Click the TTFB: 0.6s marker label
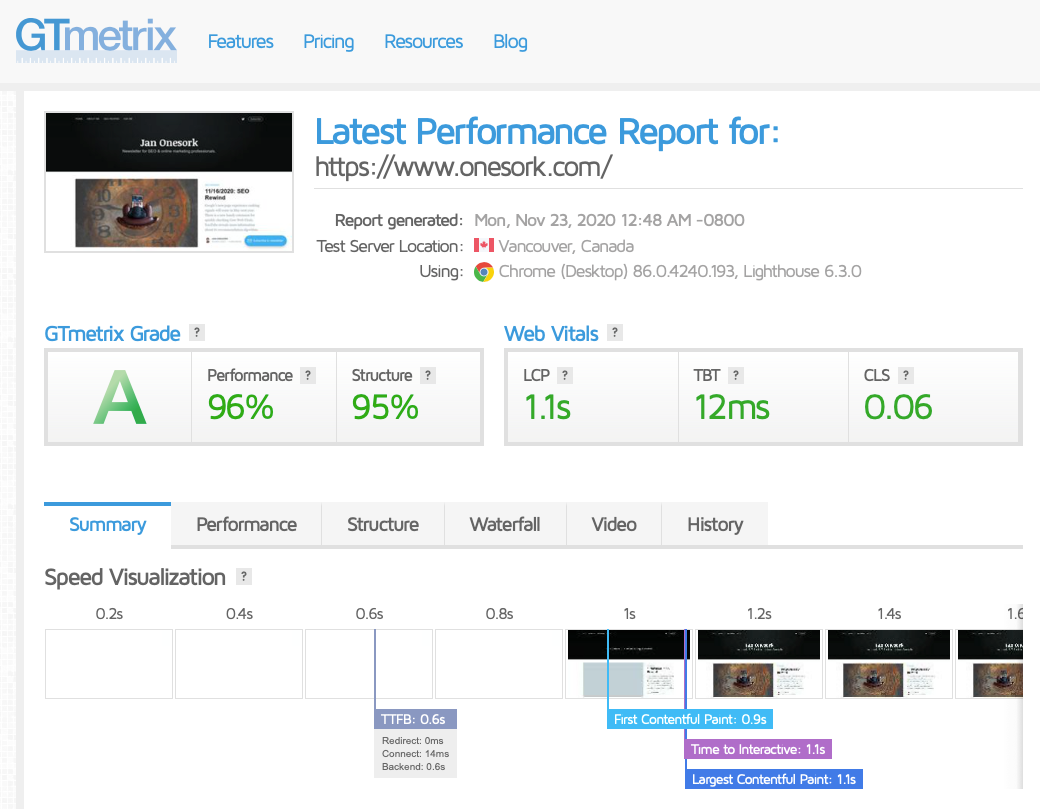The image size is (1040, 809). coord(415,719)
